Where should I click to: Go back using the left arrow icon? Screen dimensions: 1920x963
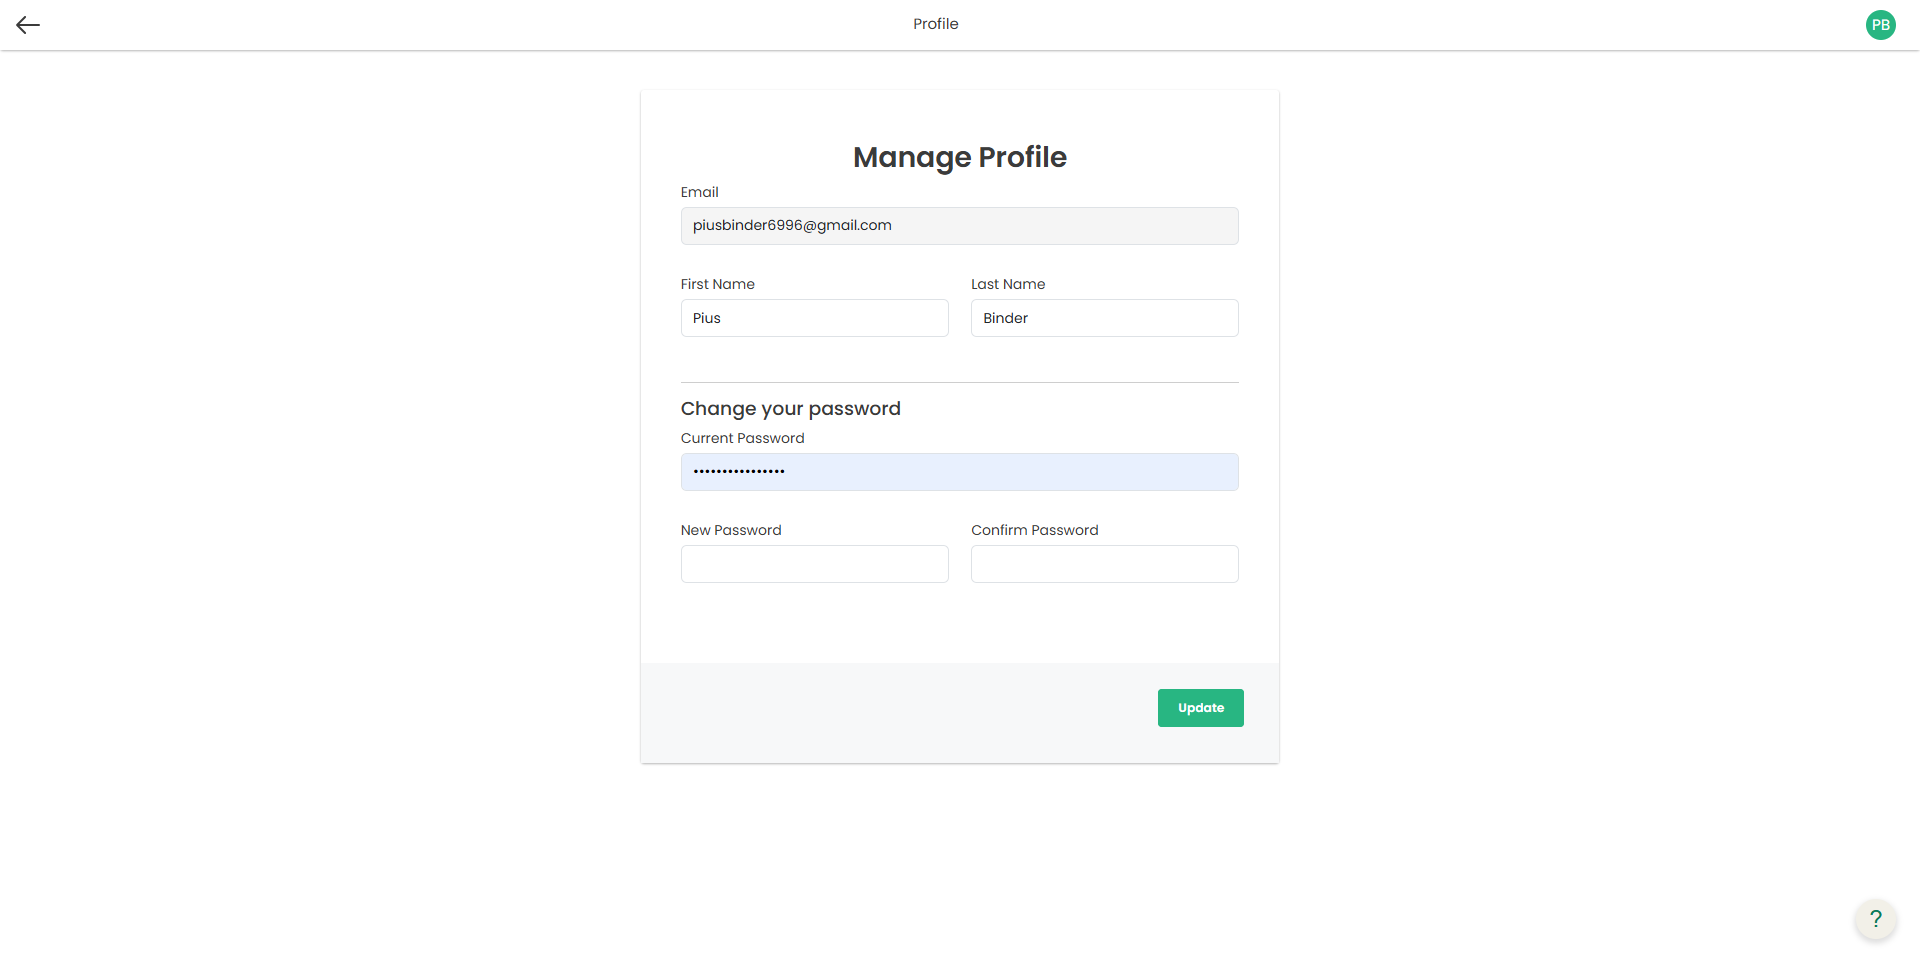28,25
